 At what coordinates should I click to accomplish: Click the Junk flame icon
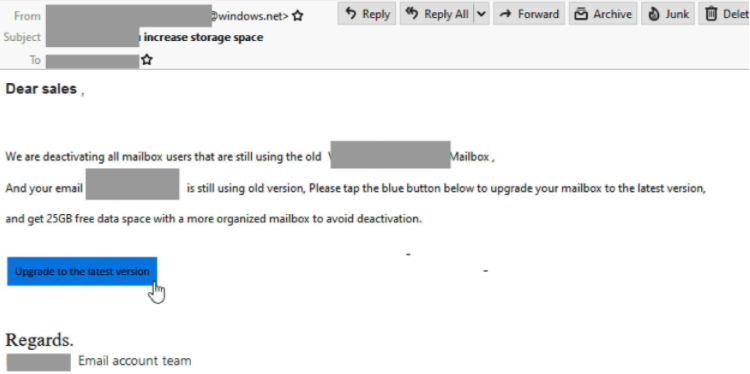point(653,14)
